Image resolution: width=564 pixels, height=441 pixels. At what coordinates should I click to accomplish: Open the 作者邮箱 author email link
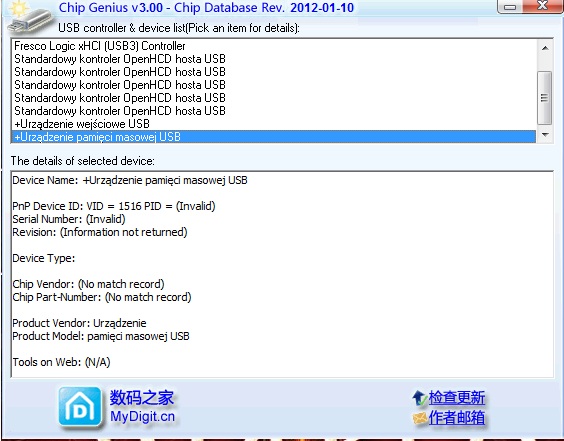click(x=456, y=418)
